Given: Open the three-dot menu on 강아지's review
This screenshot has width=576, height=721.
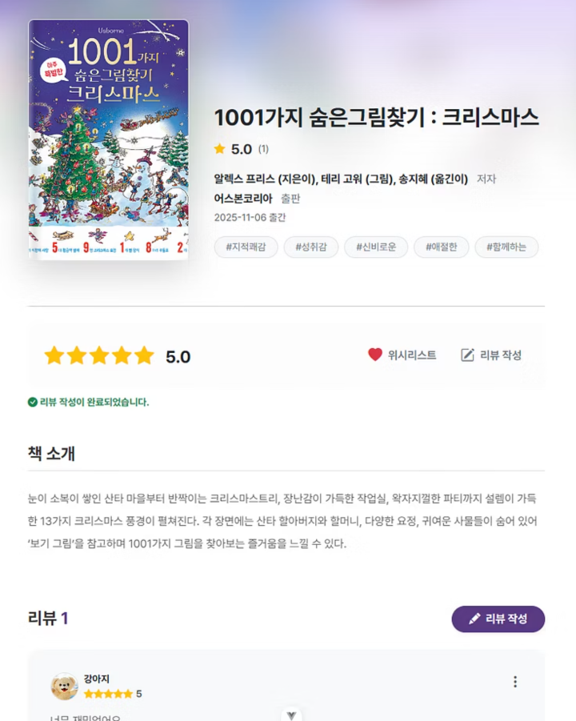Looking at the screenshot, I should 515,681.
